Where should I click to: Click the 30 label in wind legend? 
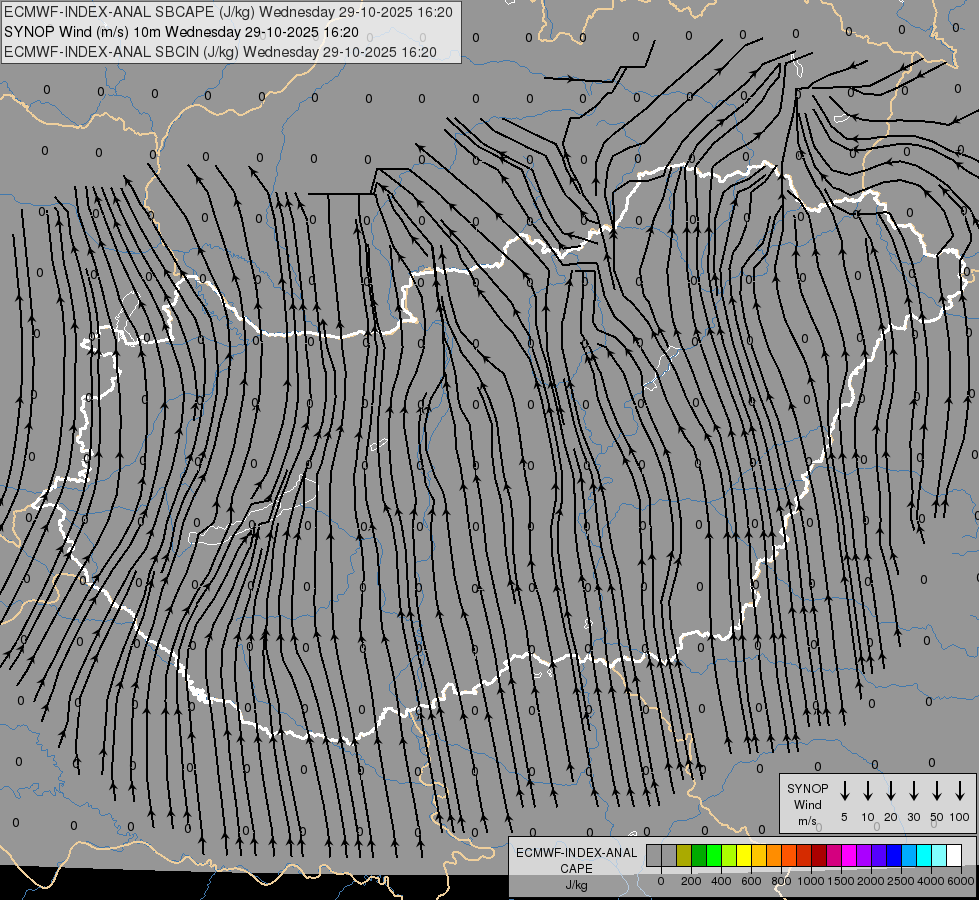913,817
